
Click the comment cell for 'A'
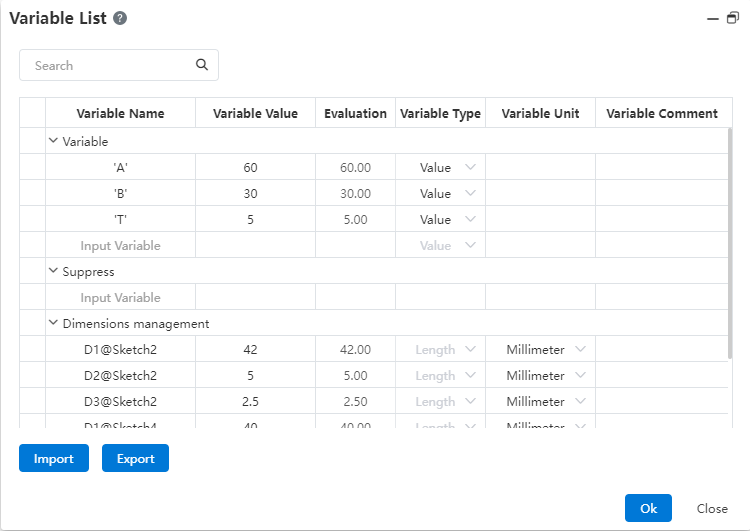pos(662,167)
